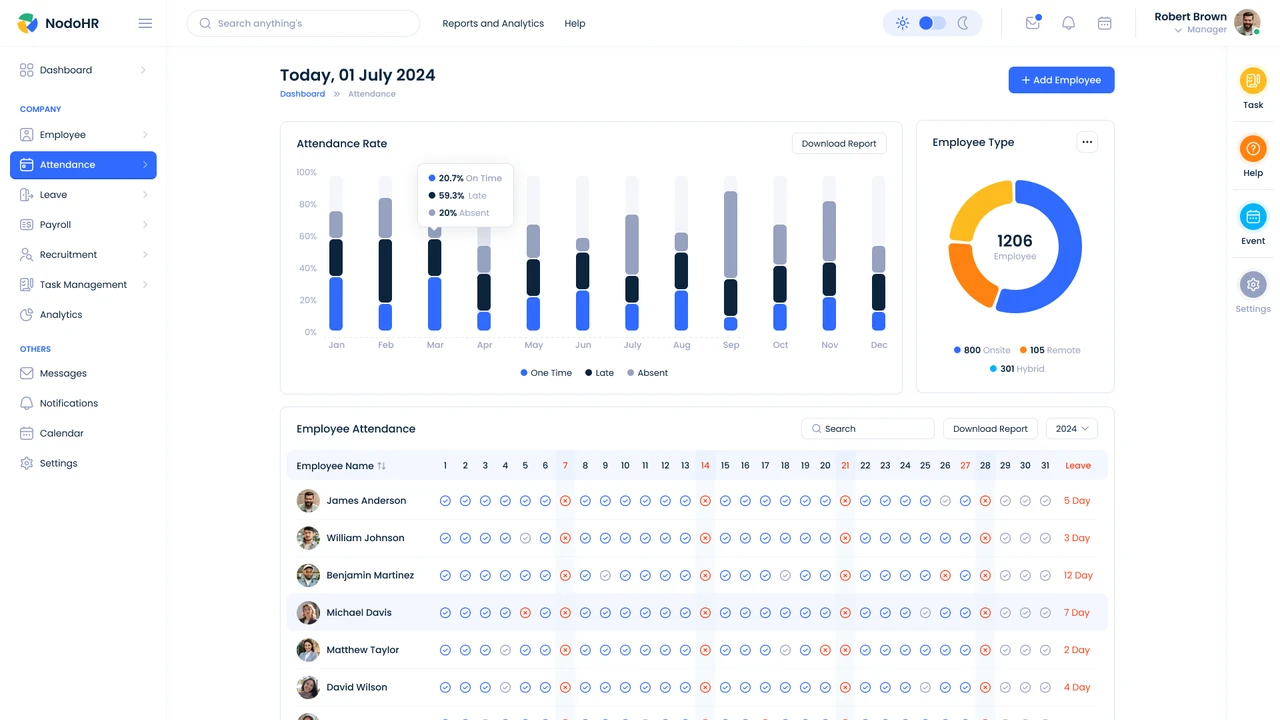Toggle James Anderson day 7 absent mark
This screenshot has width=1280, height=720.
565,501
